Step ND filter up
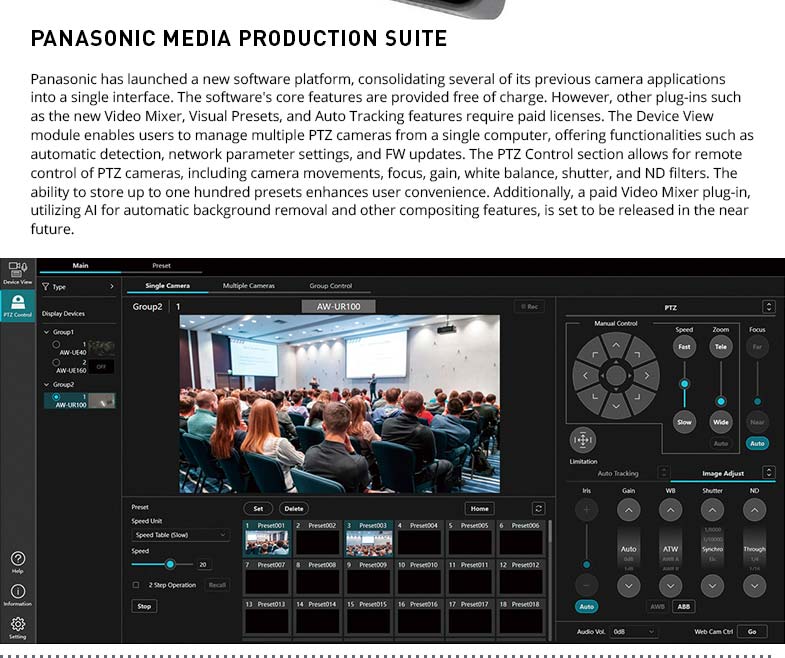The image size is (785, 658). [x=754, y=510]
